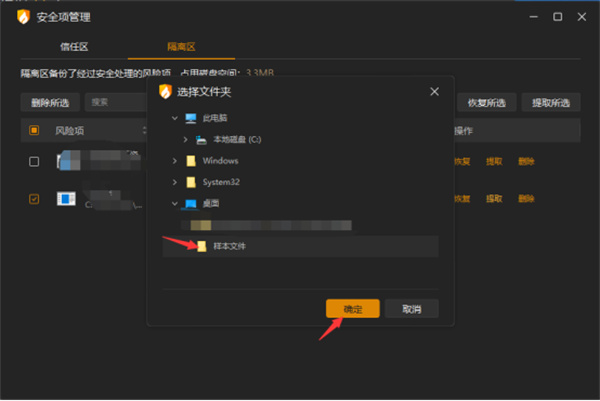600x401 pixels.
Task: Click the System32 folder icon
Action: coord(191,182)
